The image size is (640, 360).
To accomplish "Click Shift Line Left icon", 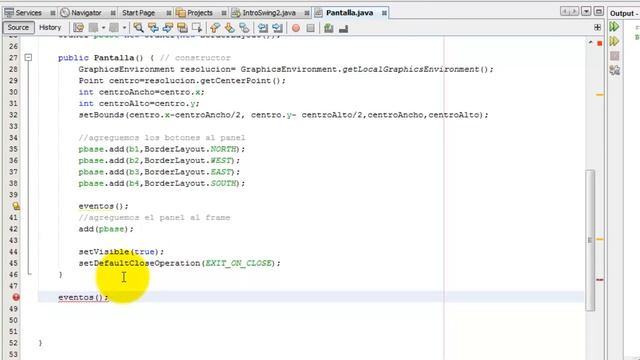I will pyautogui.click(x=262, y=28).
